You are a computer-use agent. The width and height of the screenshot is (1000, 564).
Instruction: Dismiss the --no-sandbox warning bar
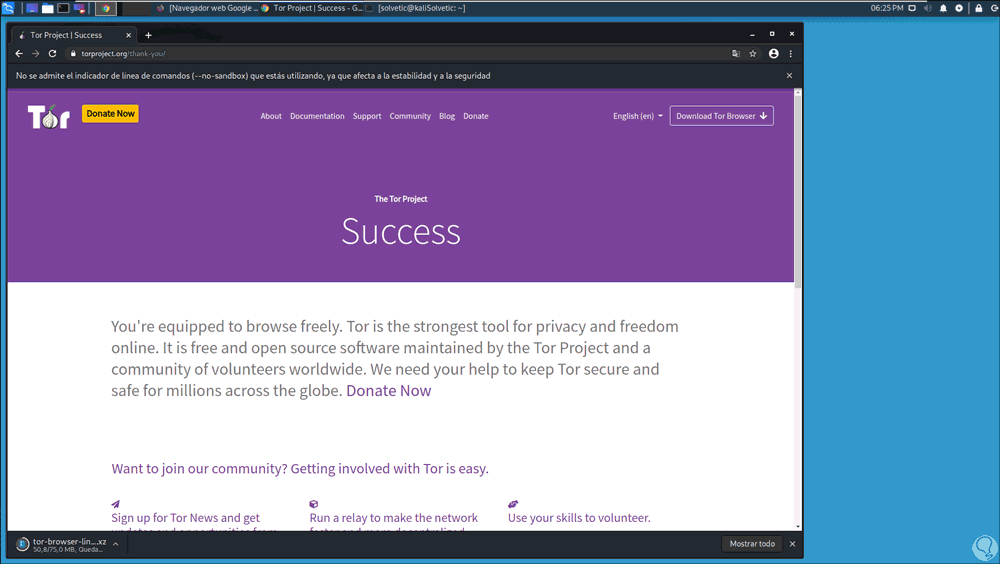(x=790, y=75)
